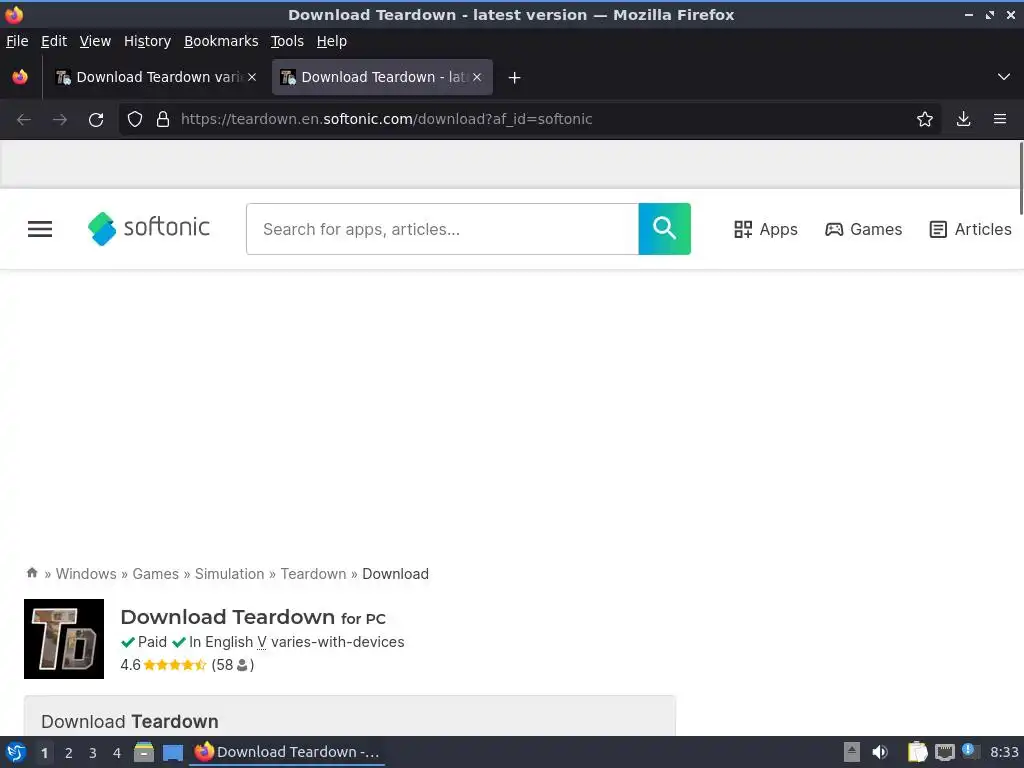Expand the list all tabs dropdown
Screen dimensions: 1024x768
(1004, 77)
